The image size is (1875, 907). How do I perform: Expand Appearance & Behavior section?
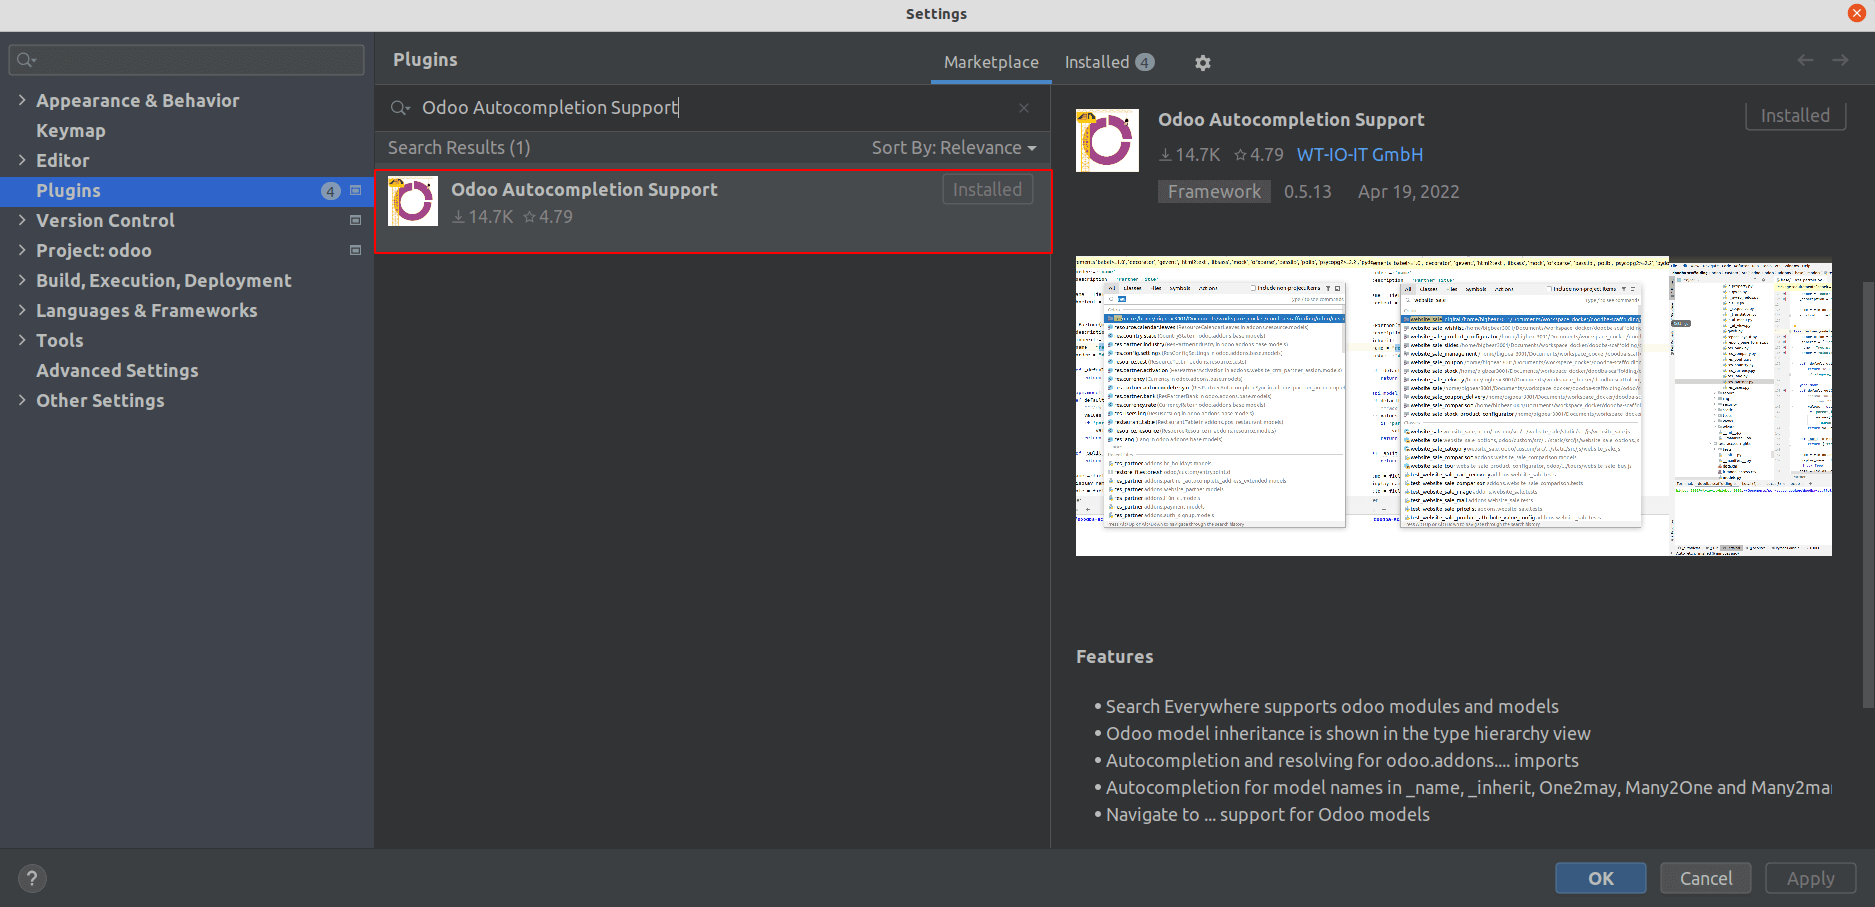coord(22,100)
